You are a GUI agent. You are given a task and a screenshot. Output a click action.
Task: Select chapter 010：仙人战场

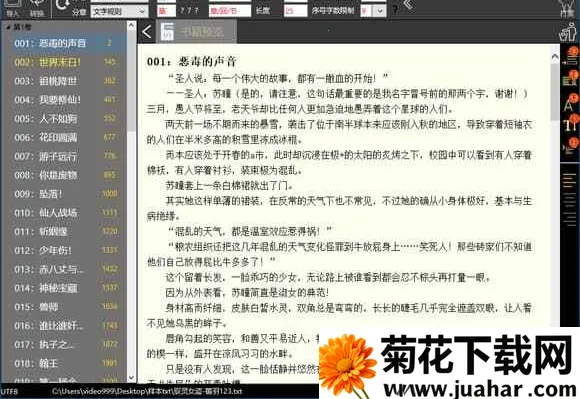tap(64, 213)
